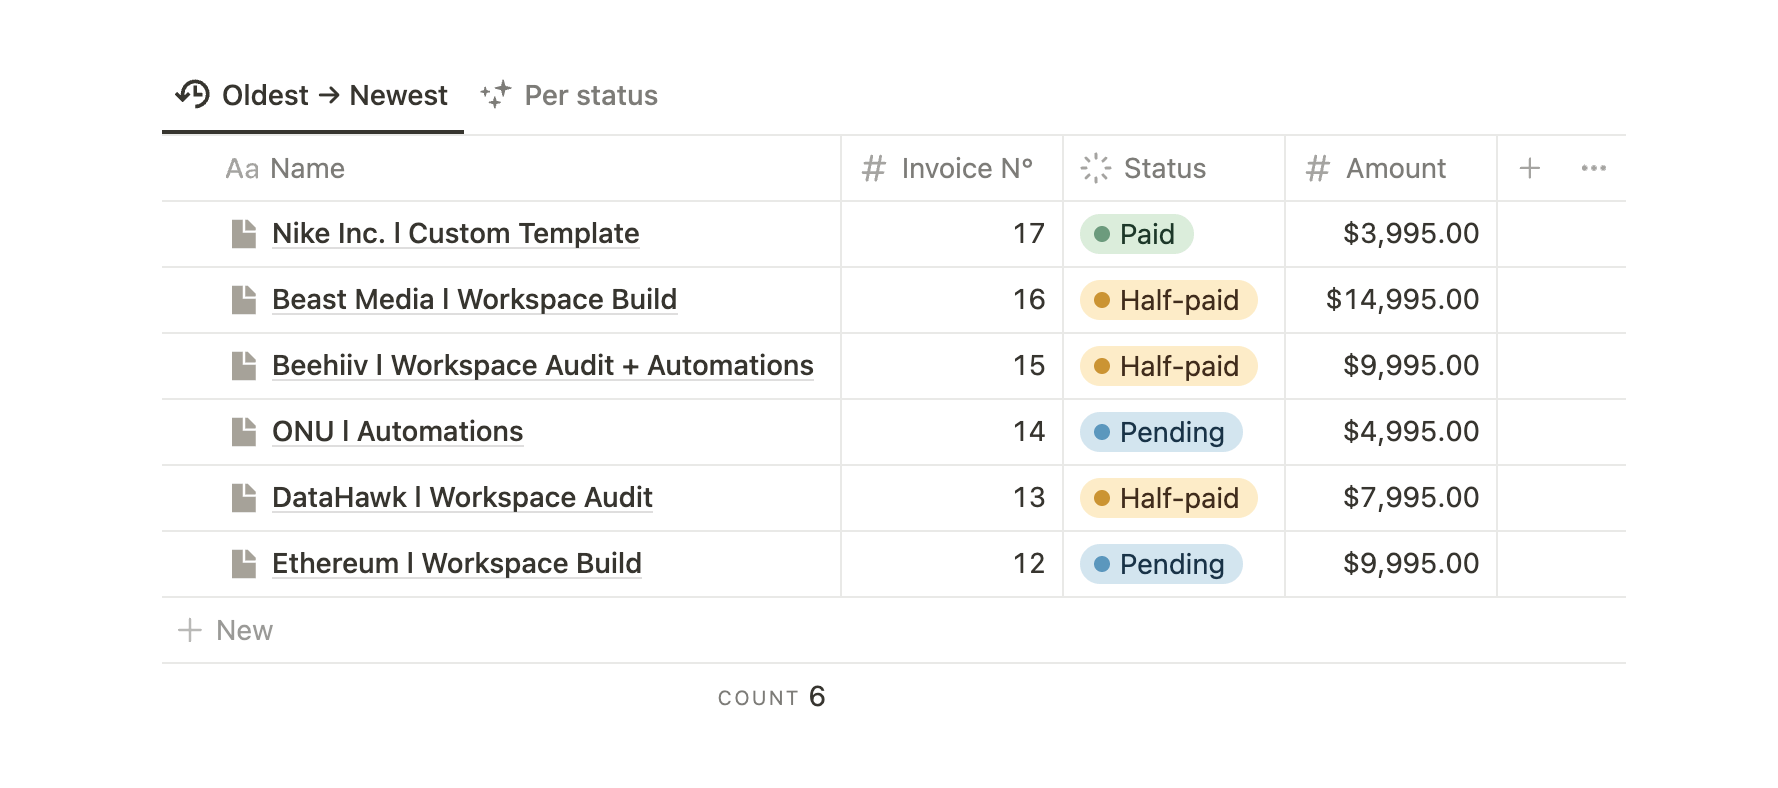1778x788 pixels.
Task: Open the Status column header menu
Action: [x=1174, y=168]
